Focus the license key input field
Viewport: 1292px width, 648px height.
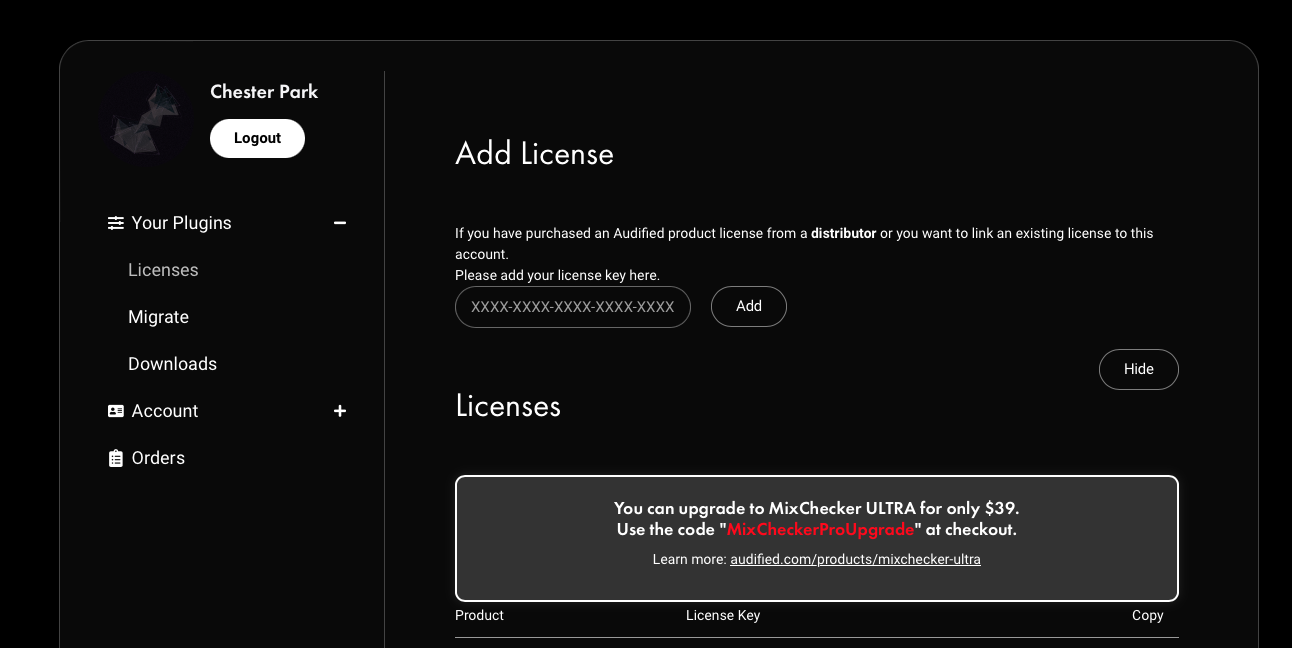coord(573,307)
